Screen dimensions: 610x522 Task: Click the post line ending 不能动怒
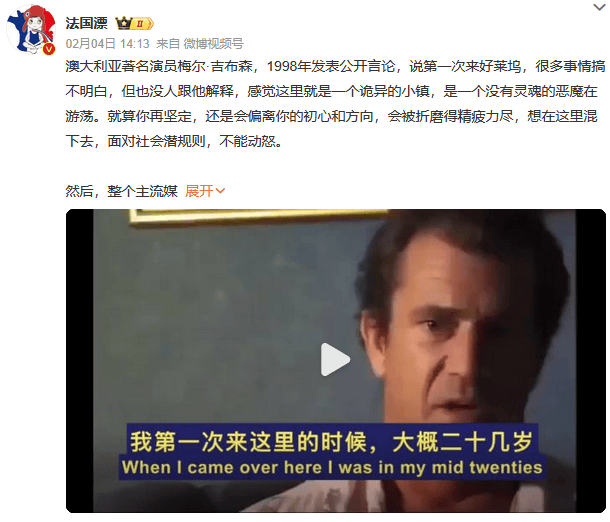coord(174,141)
